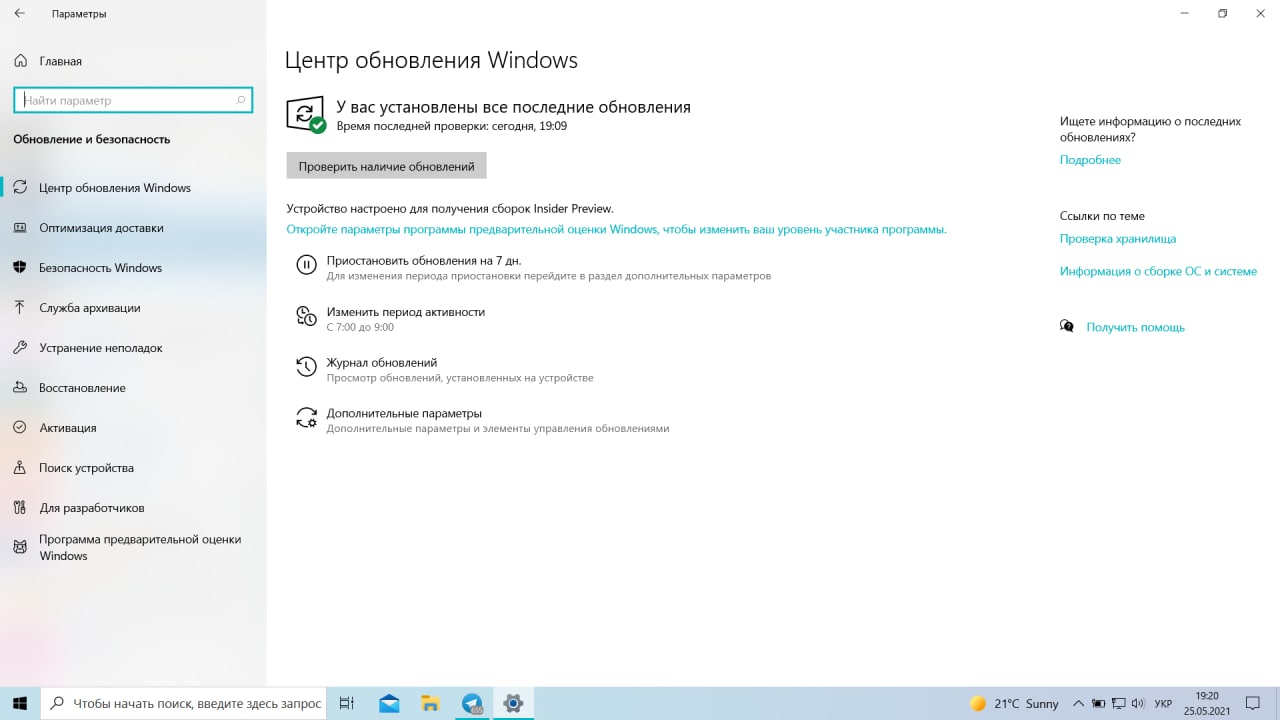Click the Подробнее link
Screen dimensions: 1280x720
pos(1090,160)
